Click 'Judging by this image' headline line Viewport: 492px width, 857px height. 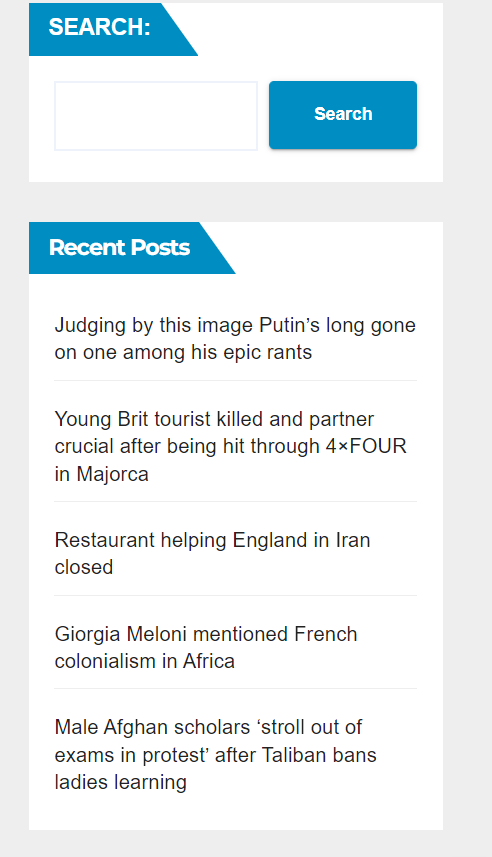point(235,325)
